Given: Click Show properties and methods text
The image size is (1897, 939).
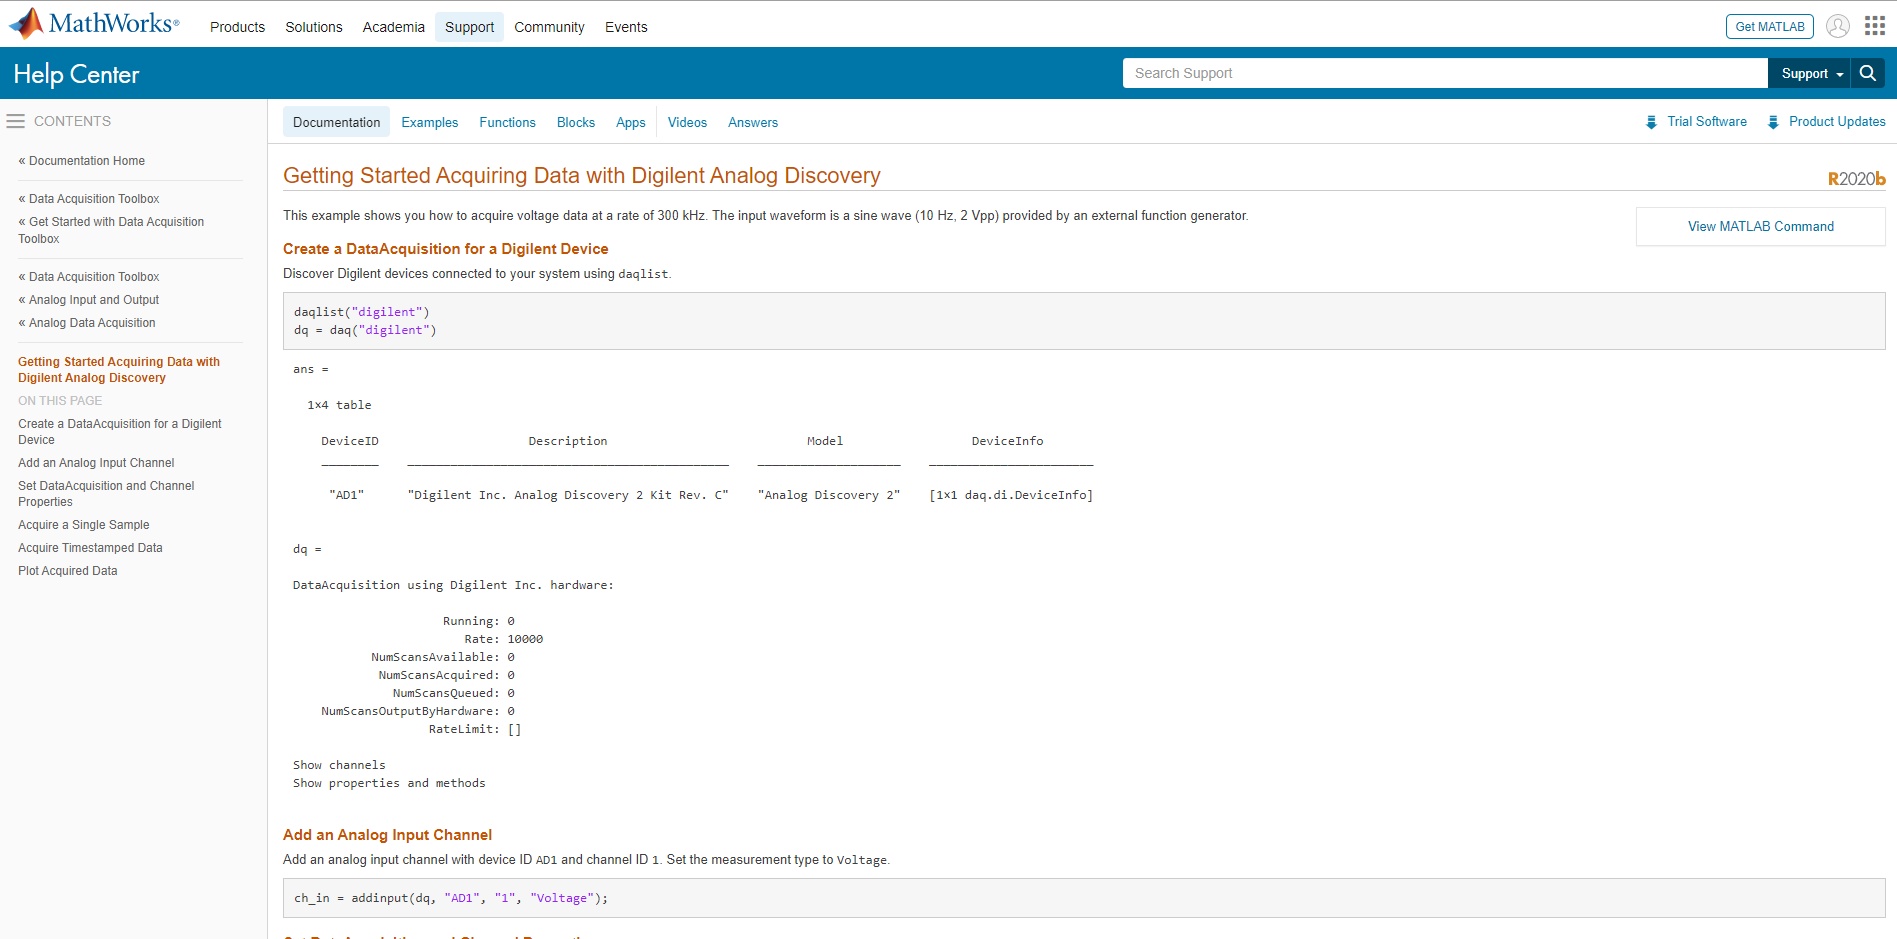Looking at the screenshot, I should tap(389, 783).
